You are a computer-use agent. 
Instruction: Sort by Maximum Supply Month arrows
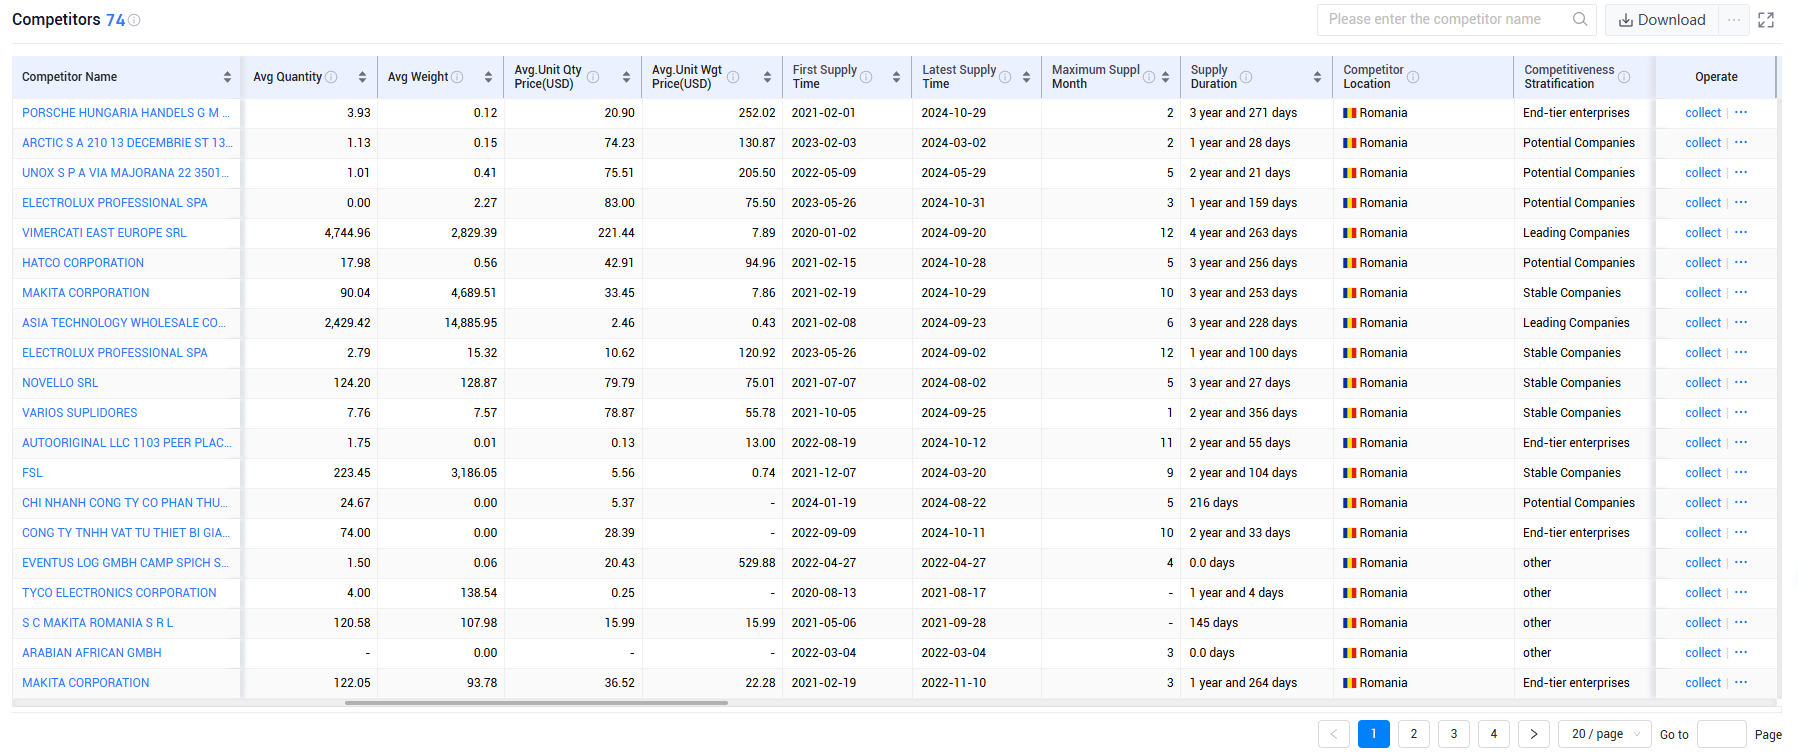(x=1165, y=77)
